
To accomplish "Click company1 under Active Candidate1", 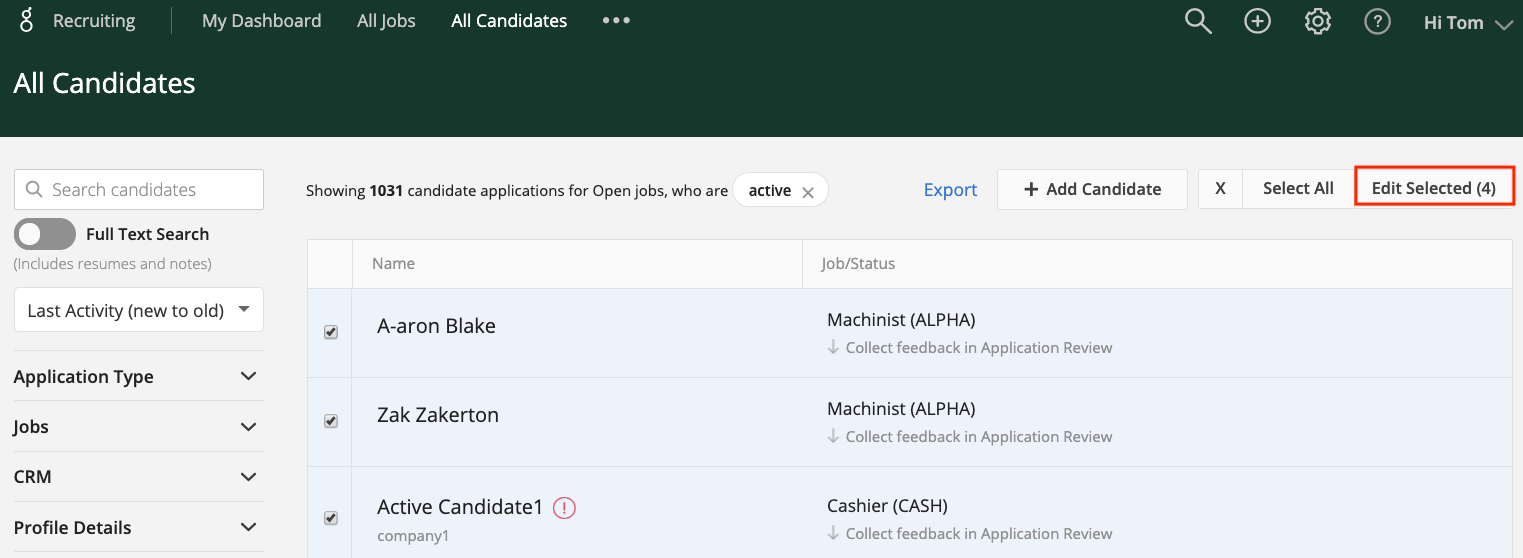I will coord(413,535).
